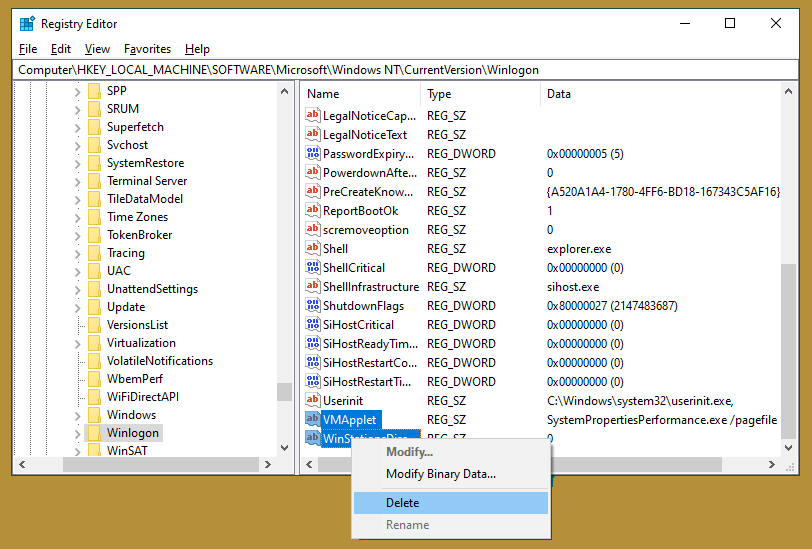Click the Shell string value icon
Viewport: 812px width, 549px height.
click(x=312, y=248)
